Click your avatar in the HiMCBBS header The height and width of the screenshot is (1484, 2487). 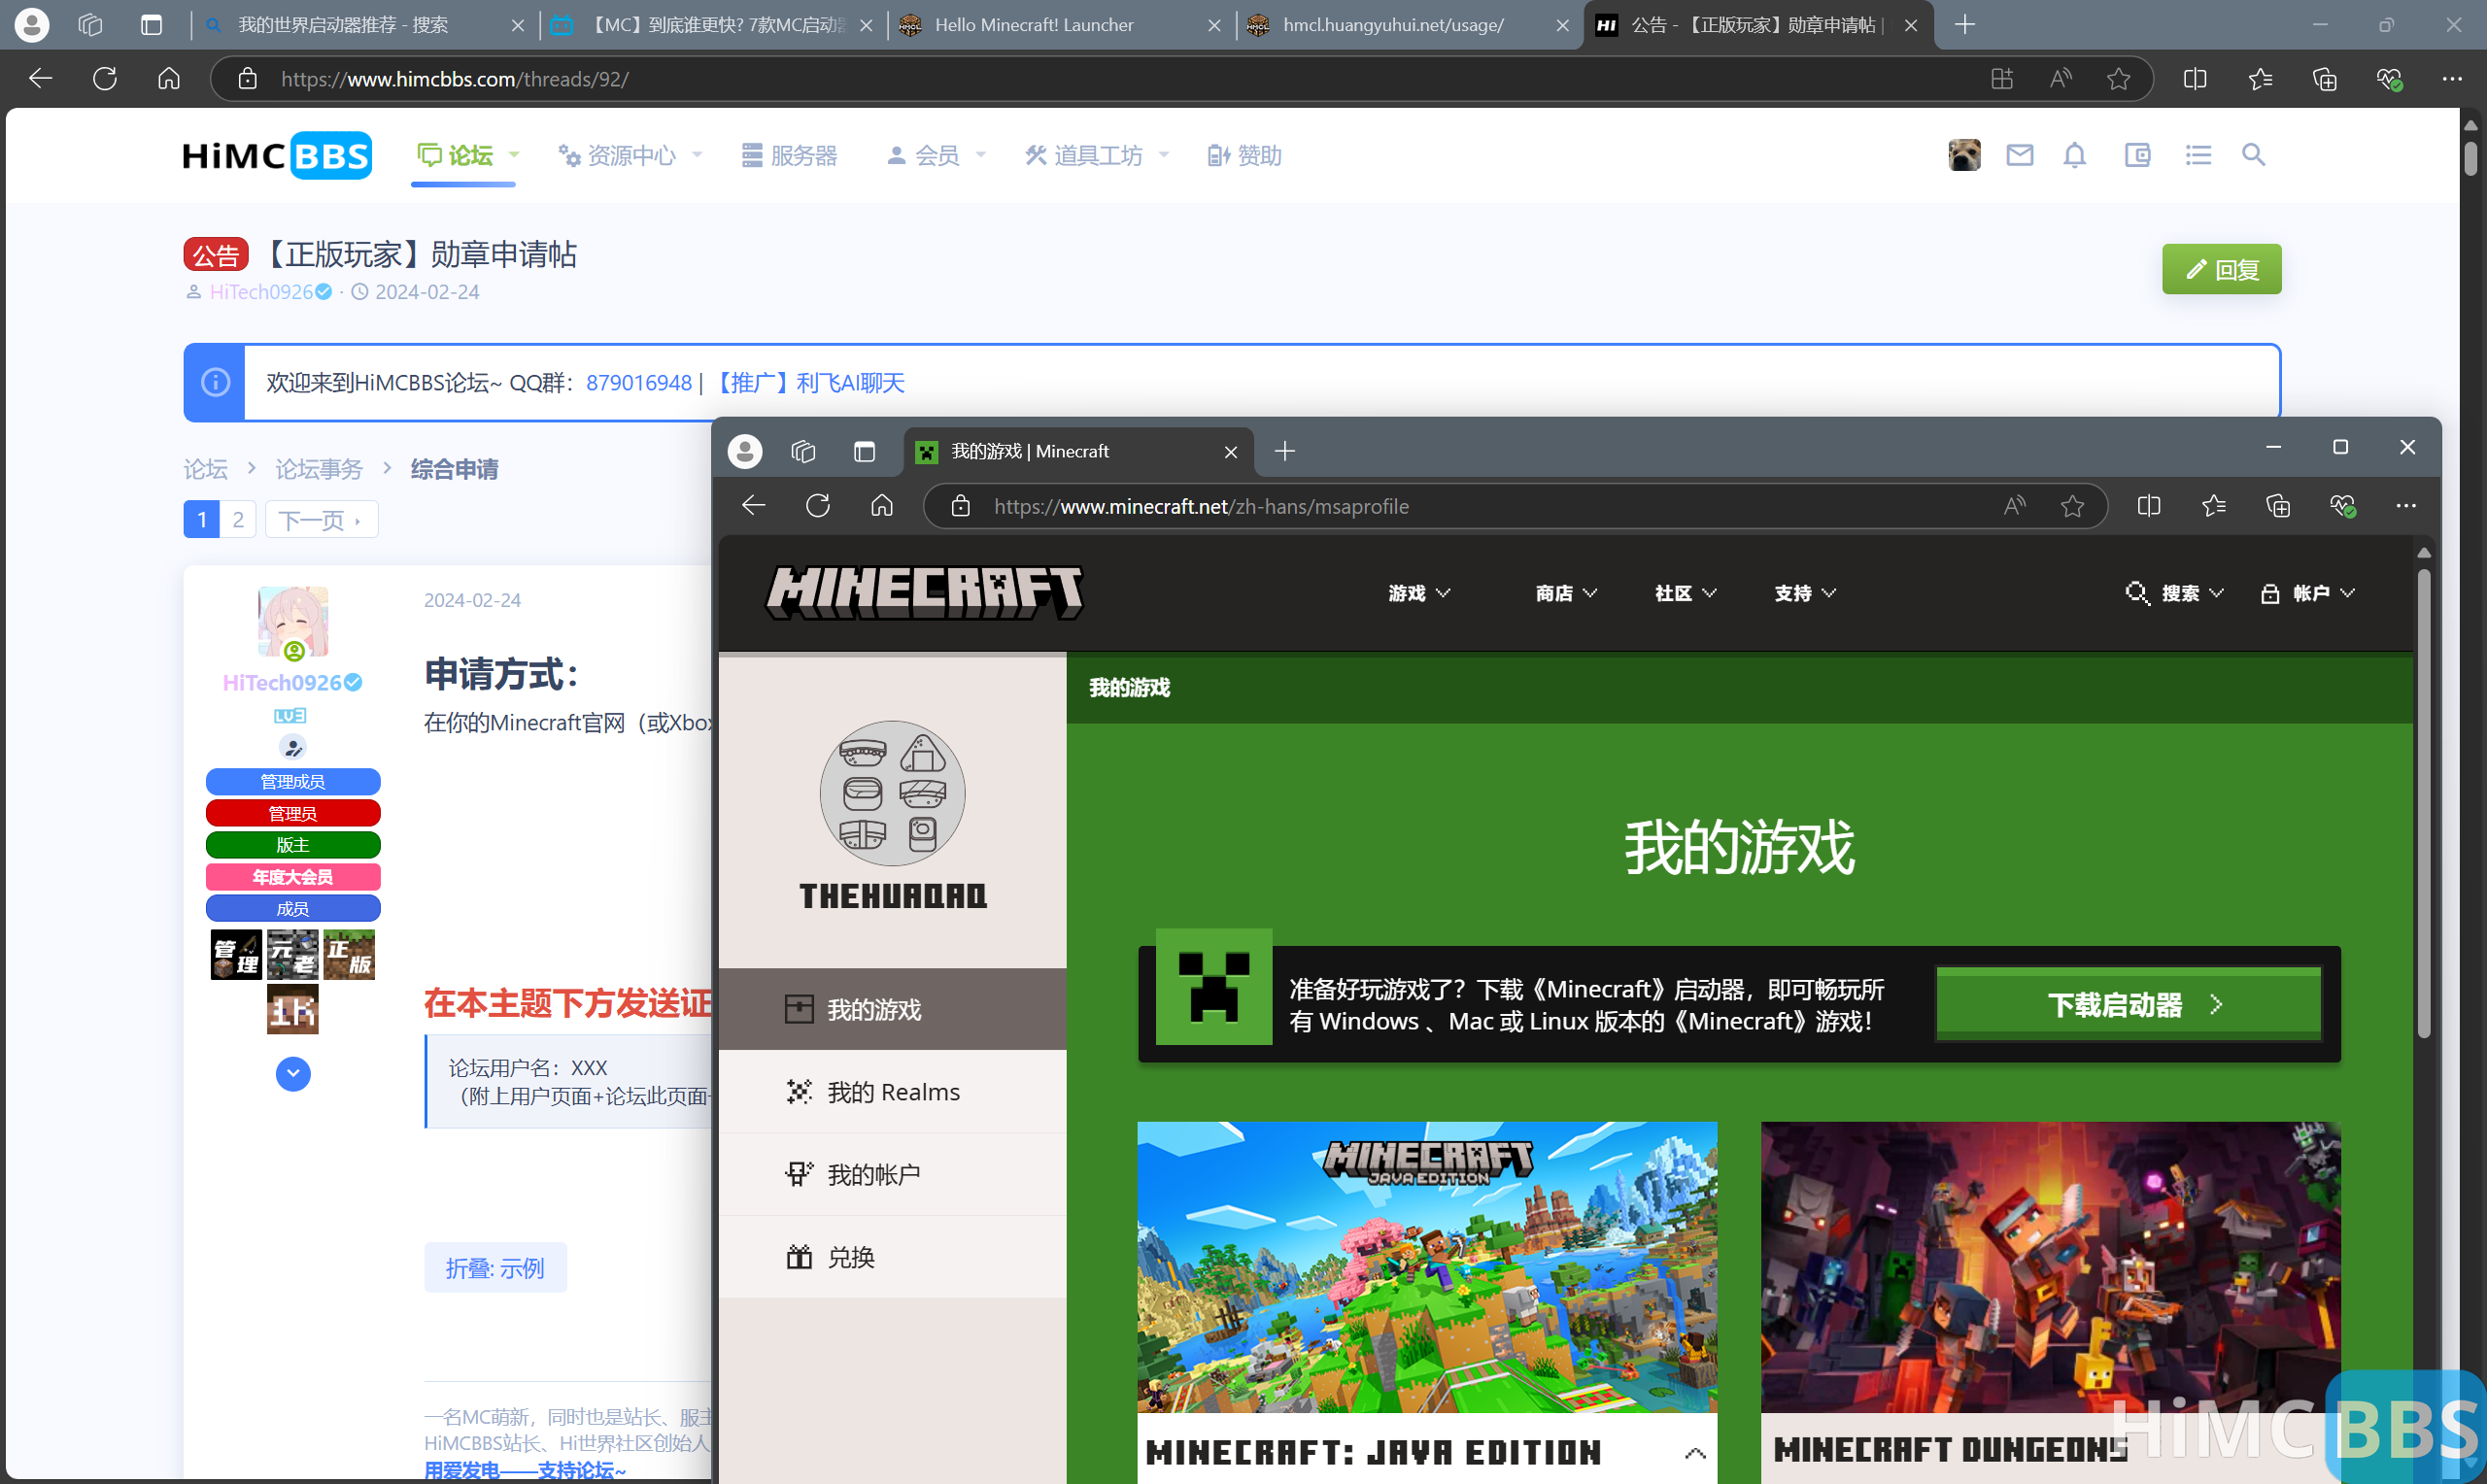pos(1963,155)
